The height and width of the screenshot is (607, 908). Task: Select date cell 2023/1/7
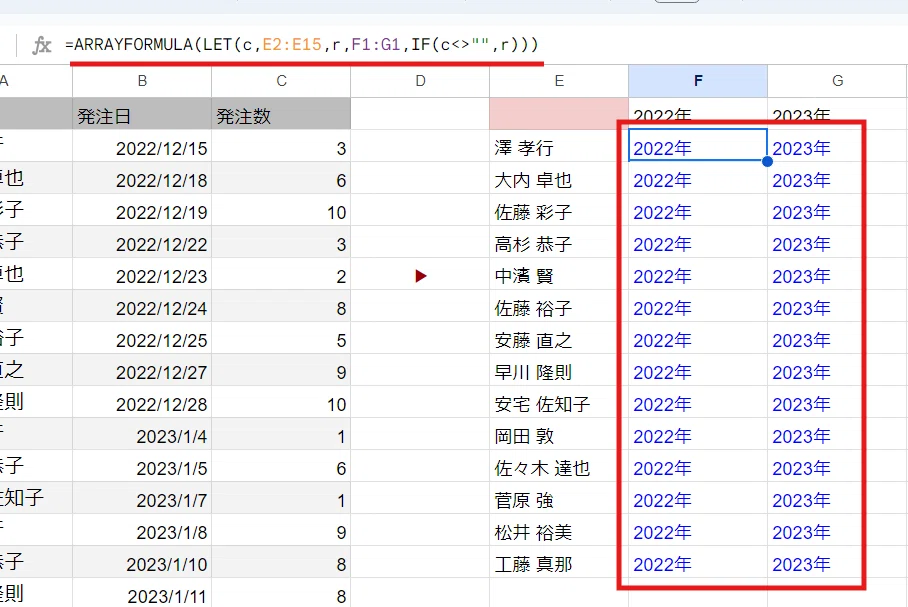click(x=142, y=498)
